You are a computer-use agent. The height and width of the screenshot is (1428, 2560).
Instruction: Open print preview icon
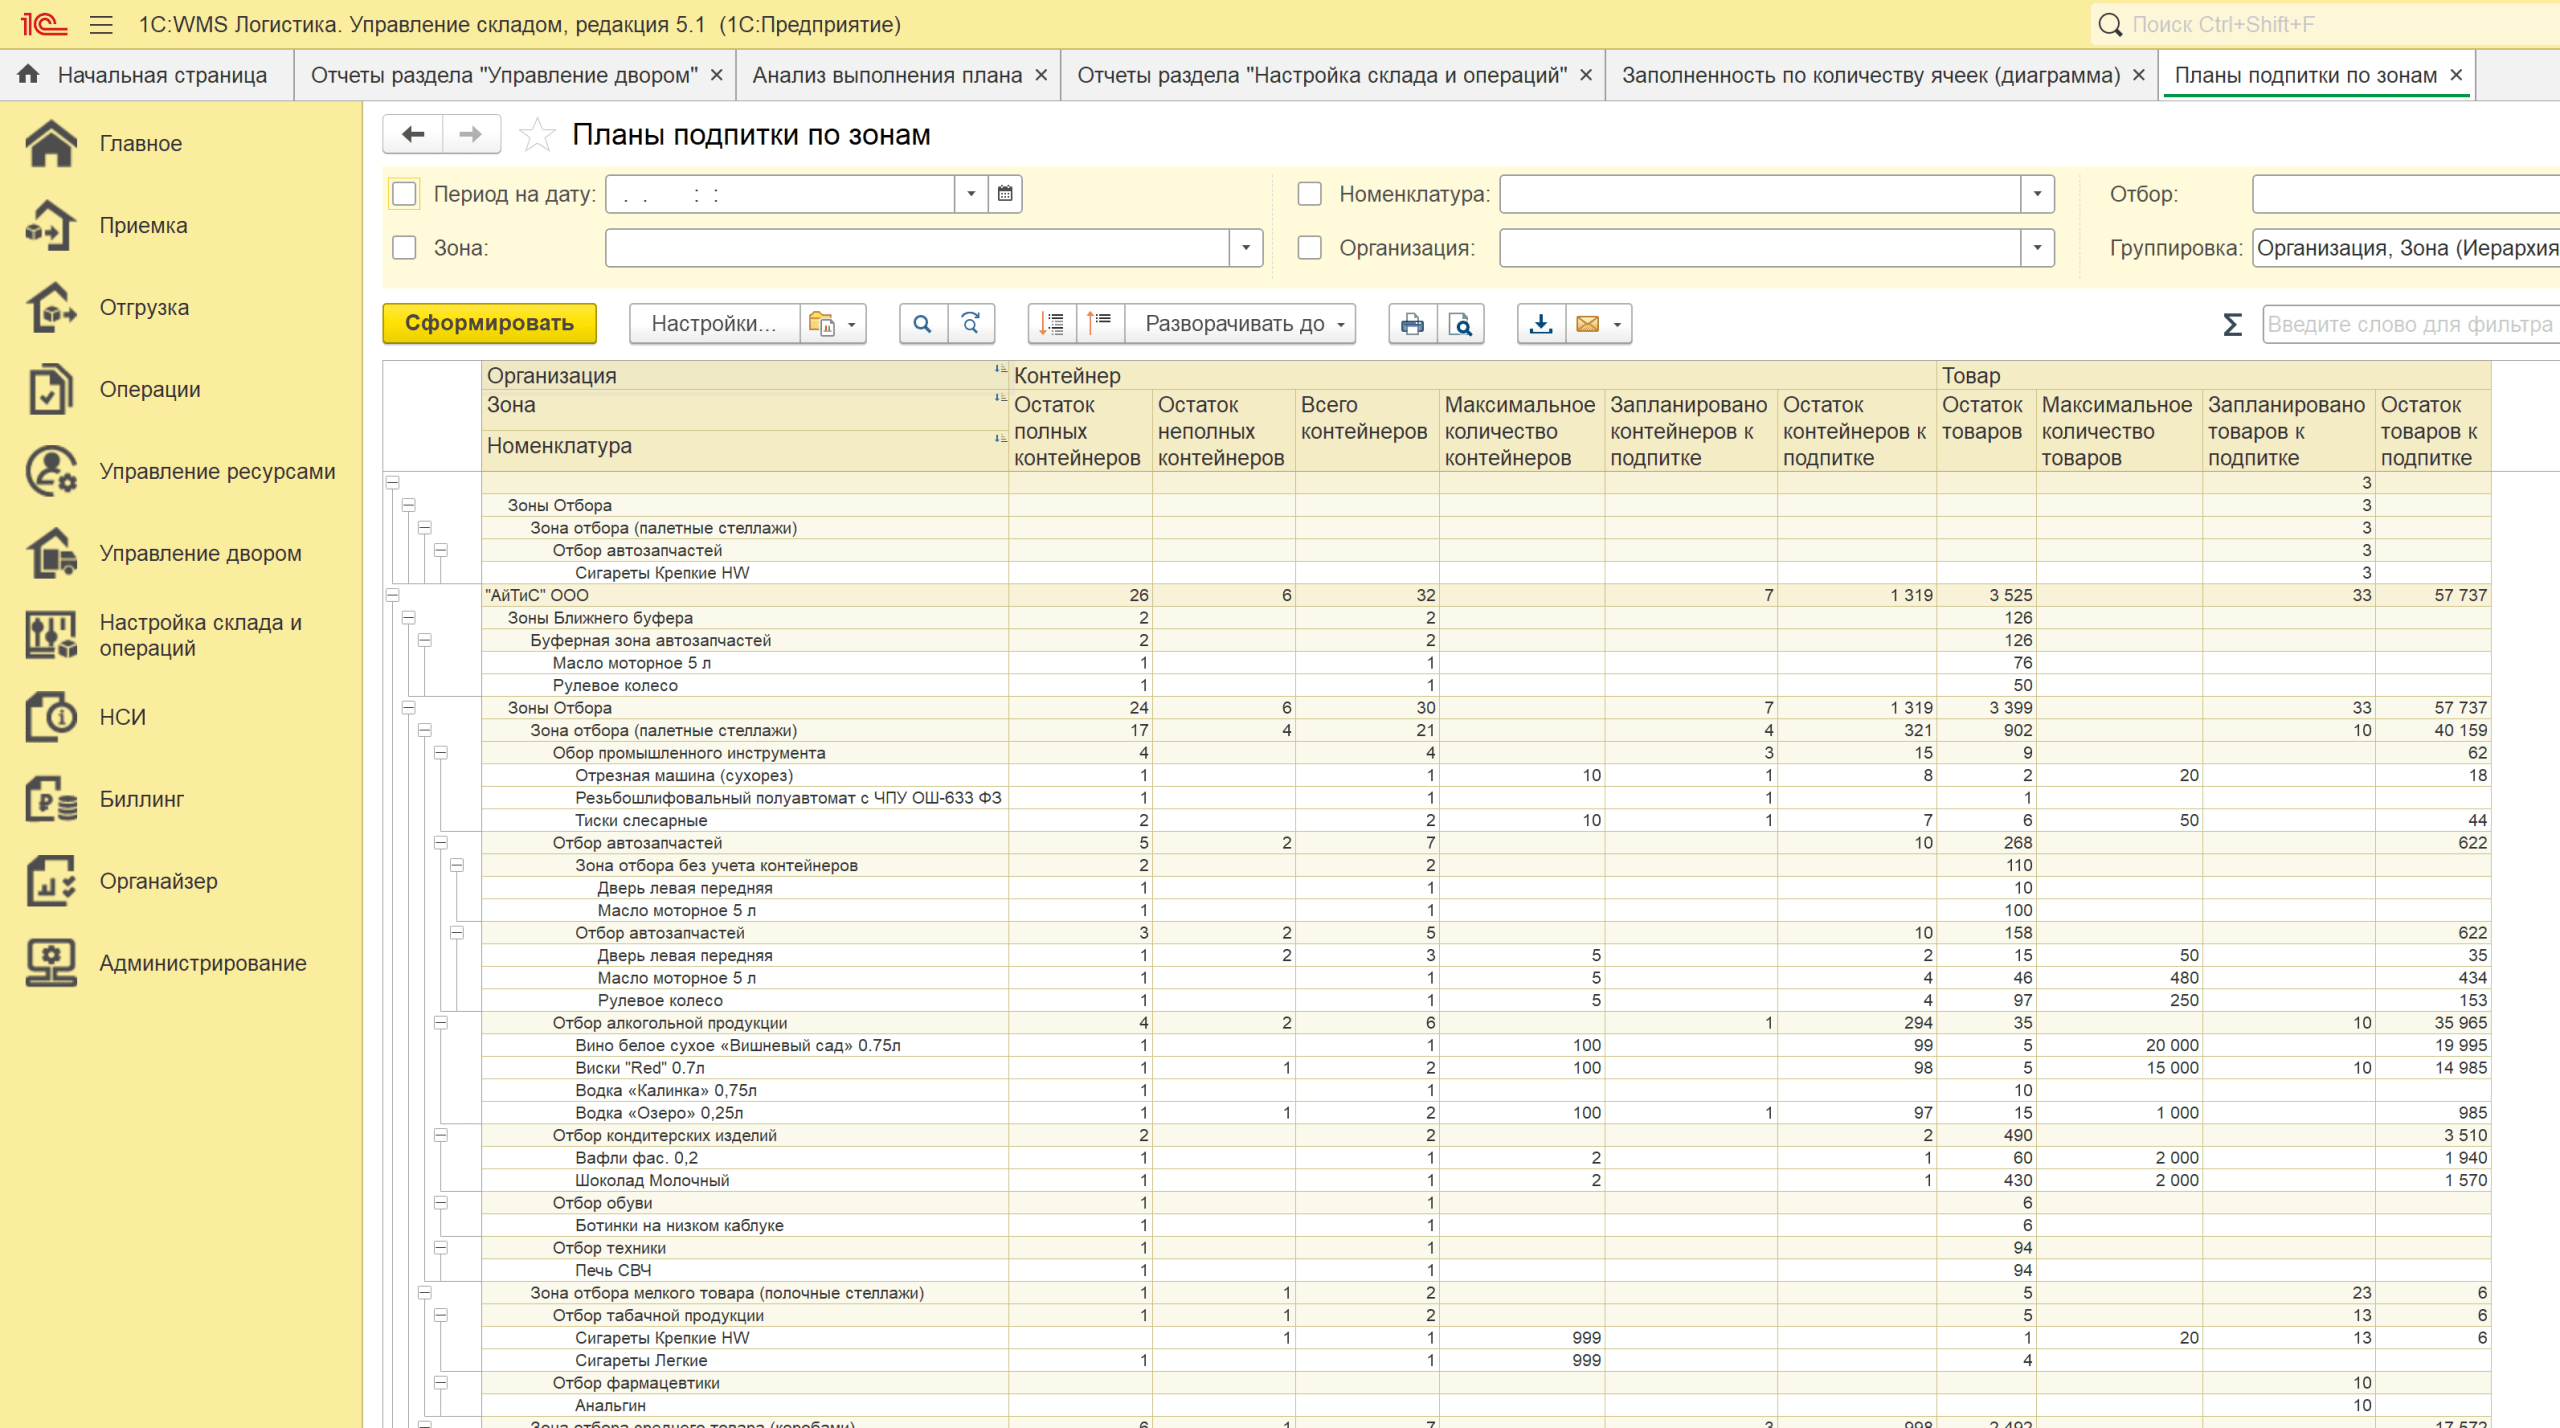coord(1460,324)
